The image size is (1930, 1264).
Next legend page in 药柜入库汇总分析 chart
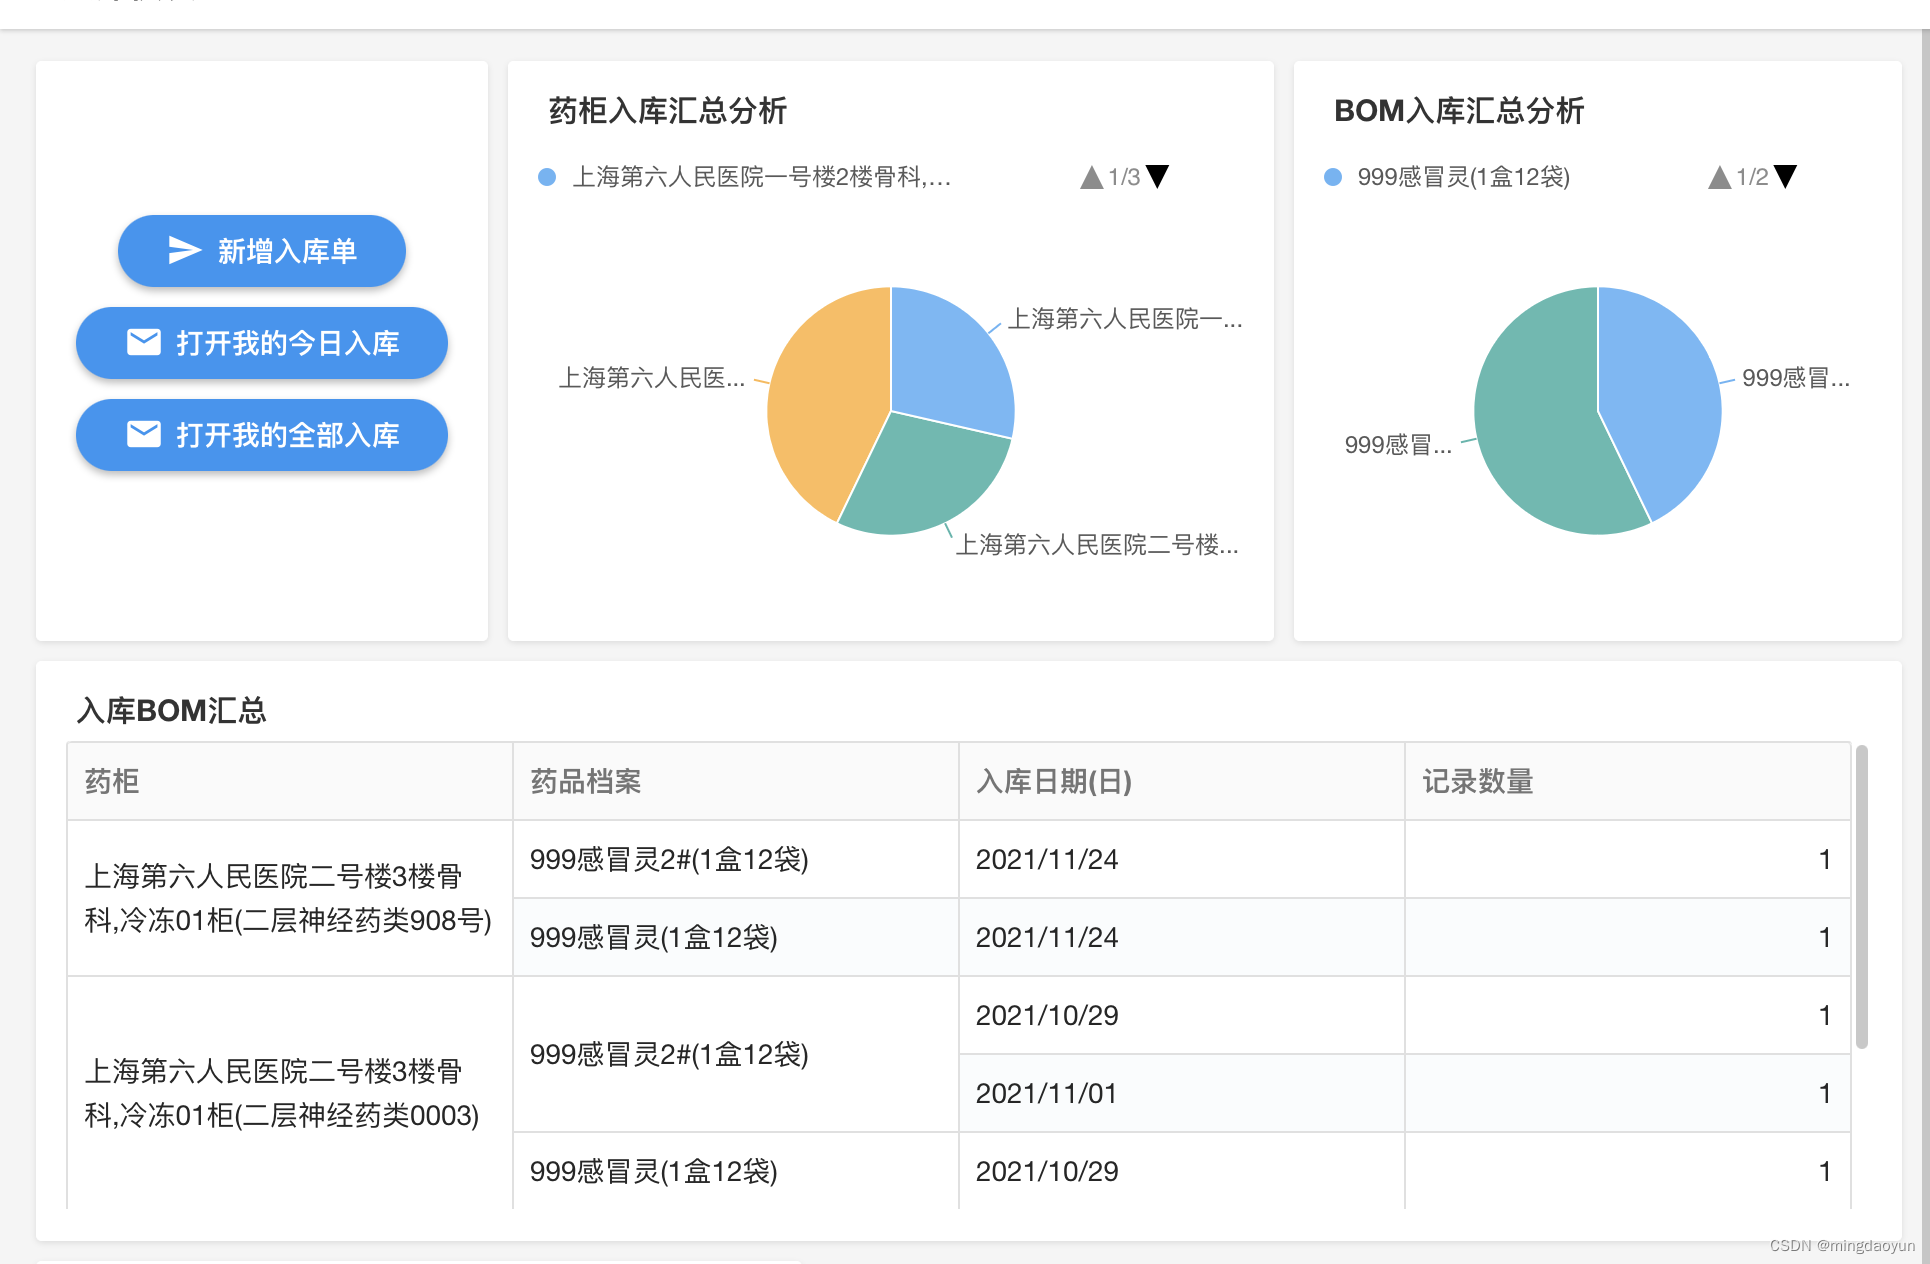coord(1158,177)
